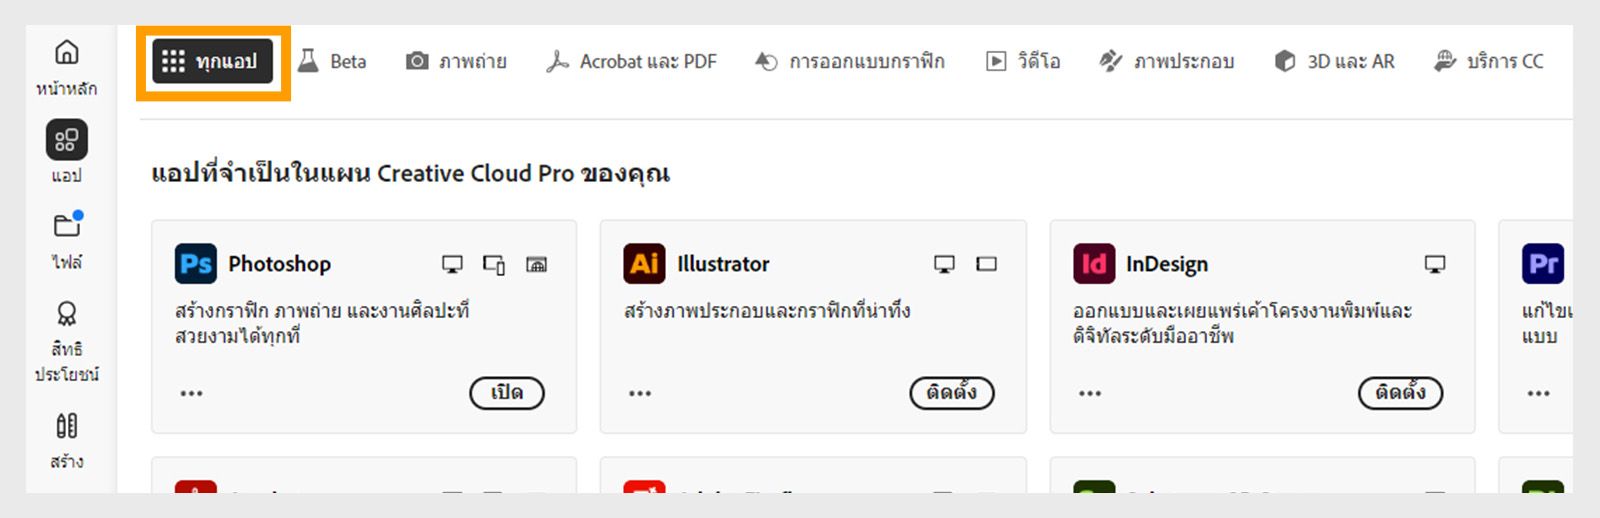Click the InDesign app title text
The image size is (1600, 518).
pyautogui.click(x=1167, y=264)
